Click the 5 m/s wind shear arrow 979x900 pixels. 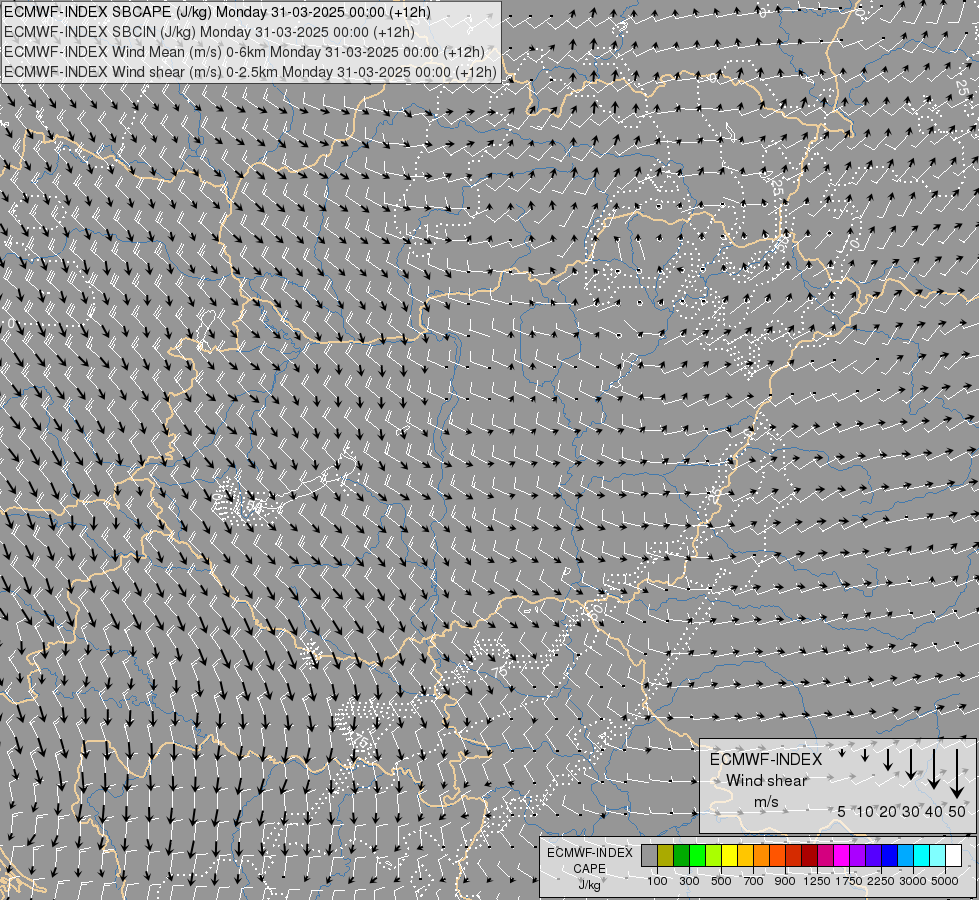[842, 753]
